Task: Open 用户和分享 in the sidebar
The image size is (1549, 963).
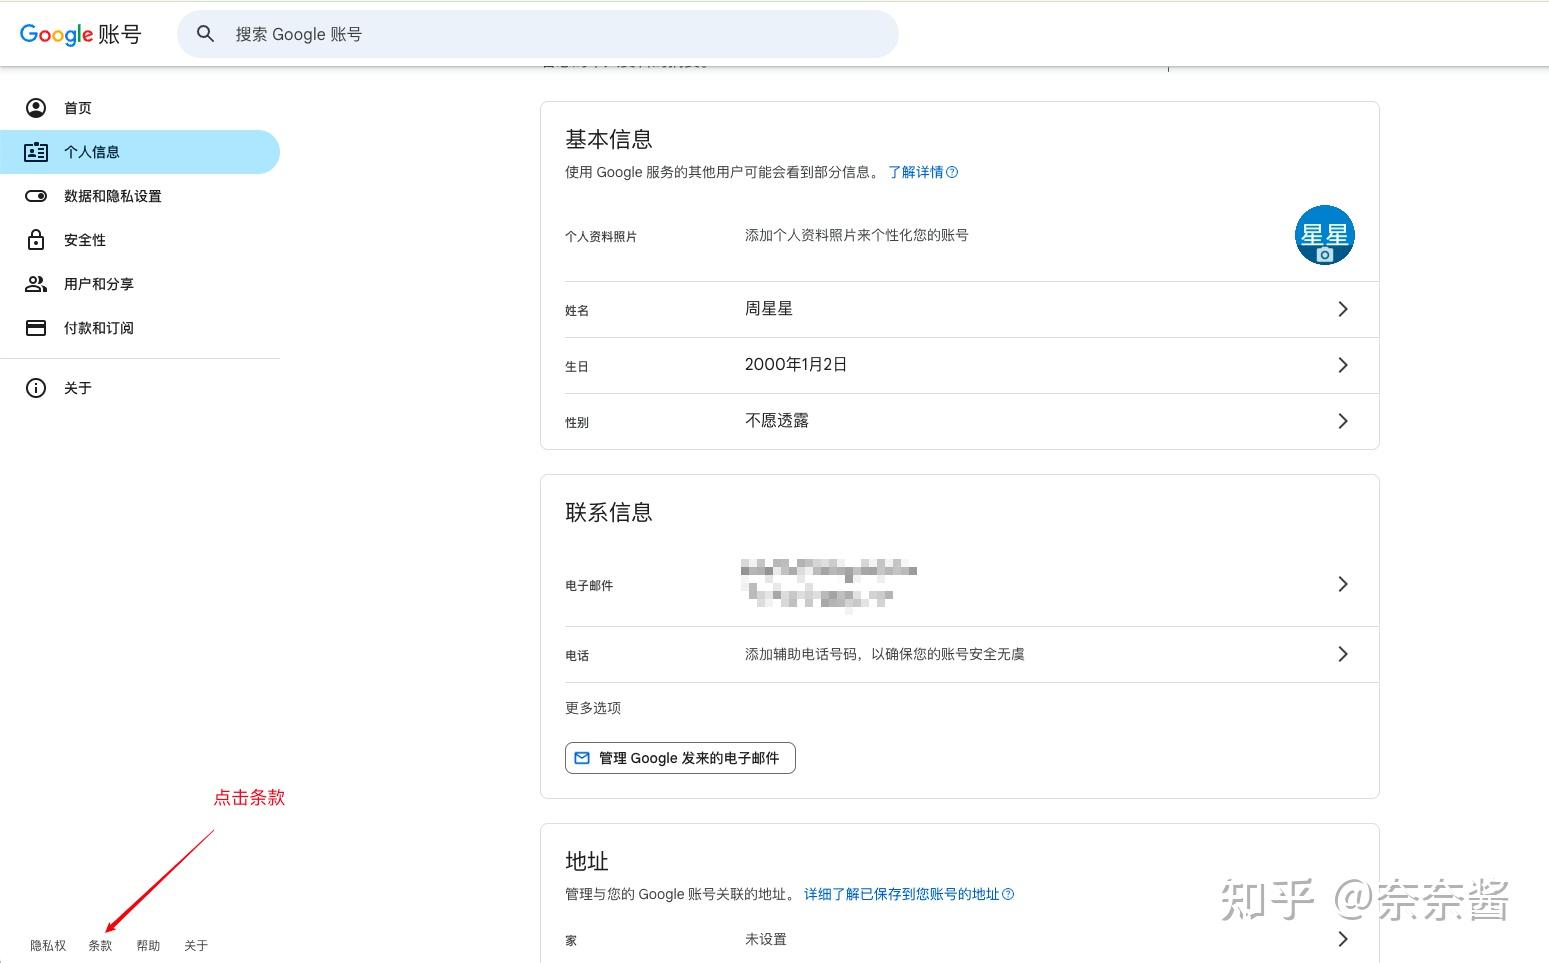Action: point(140,284)
